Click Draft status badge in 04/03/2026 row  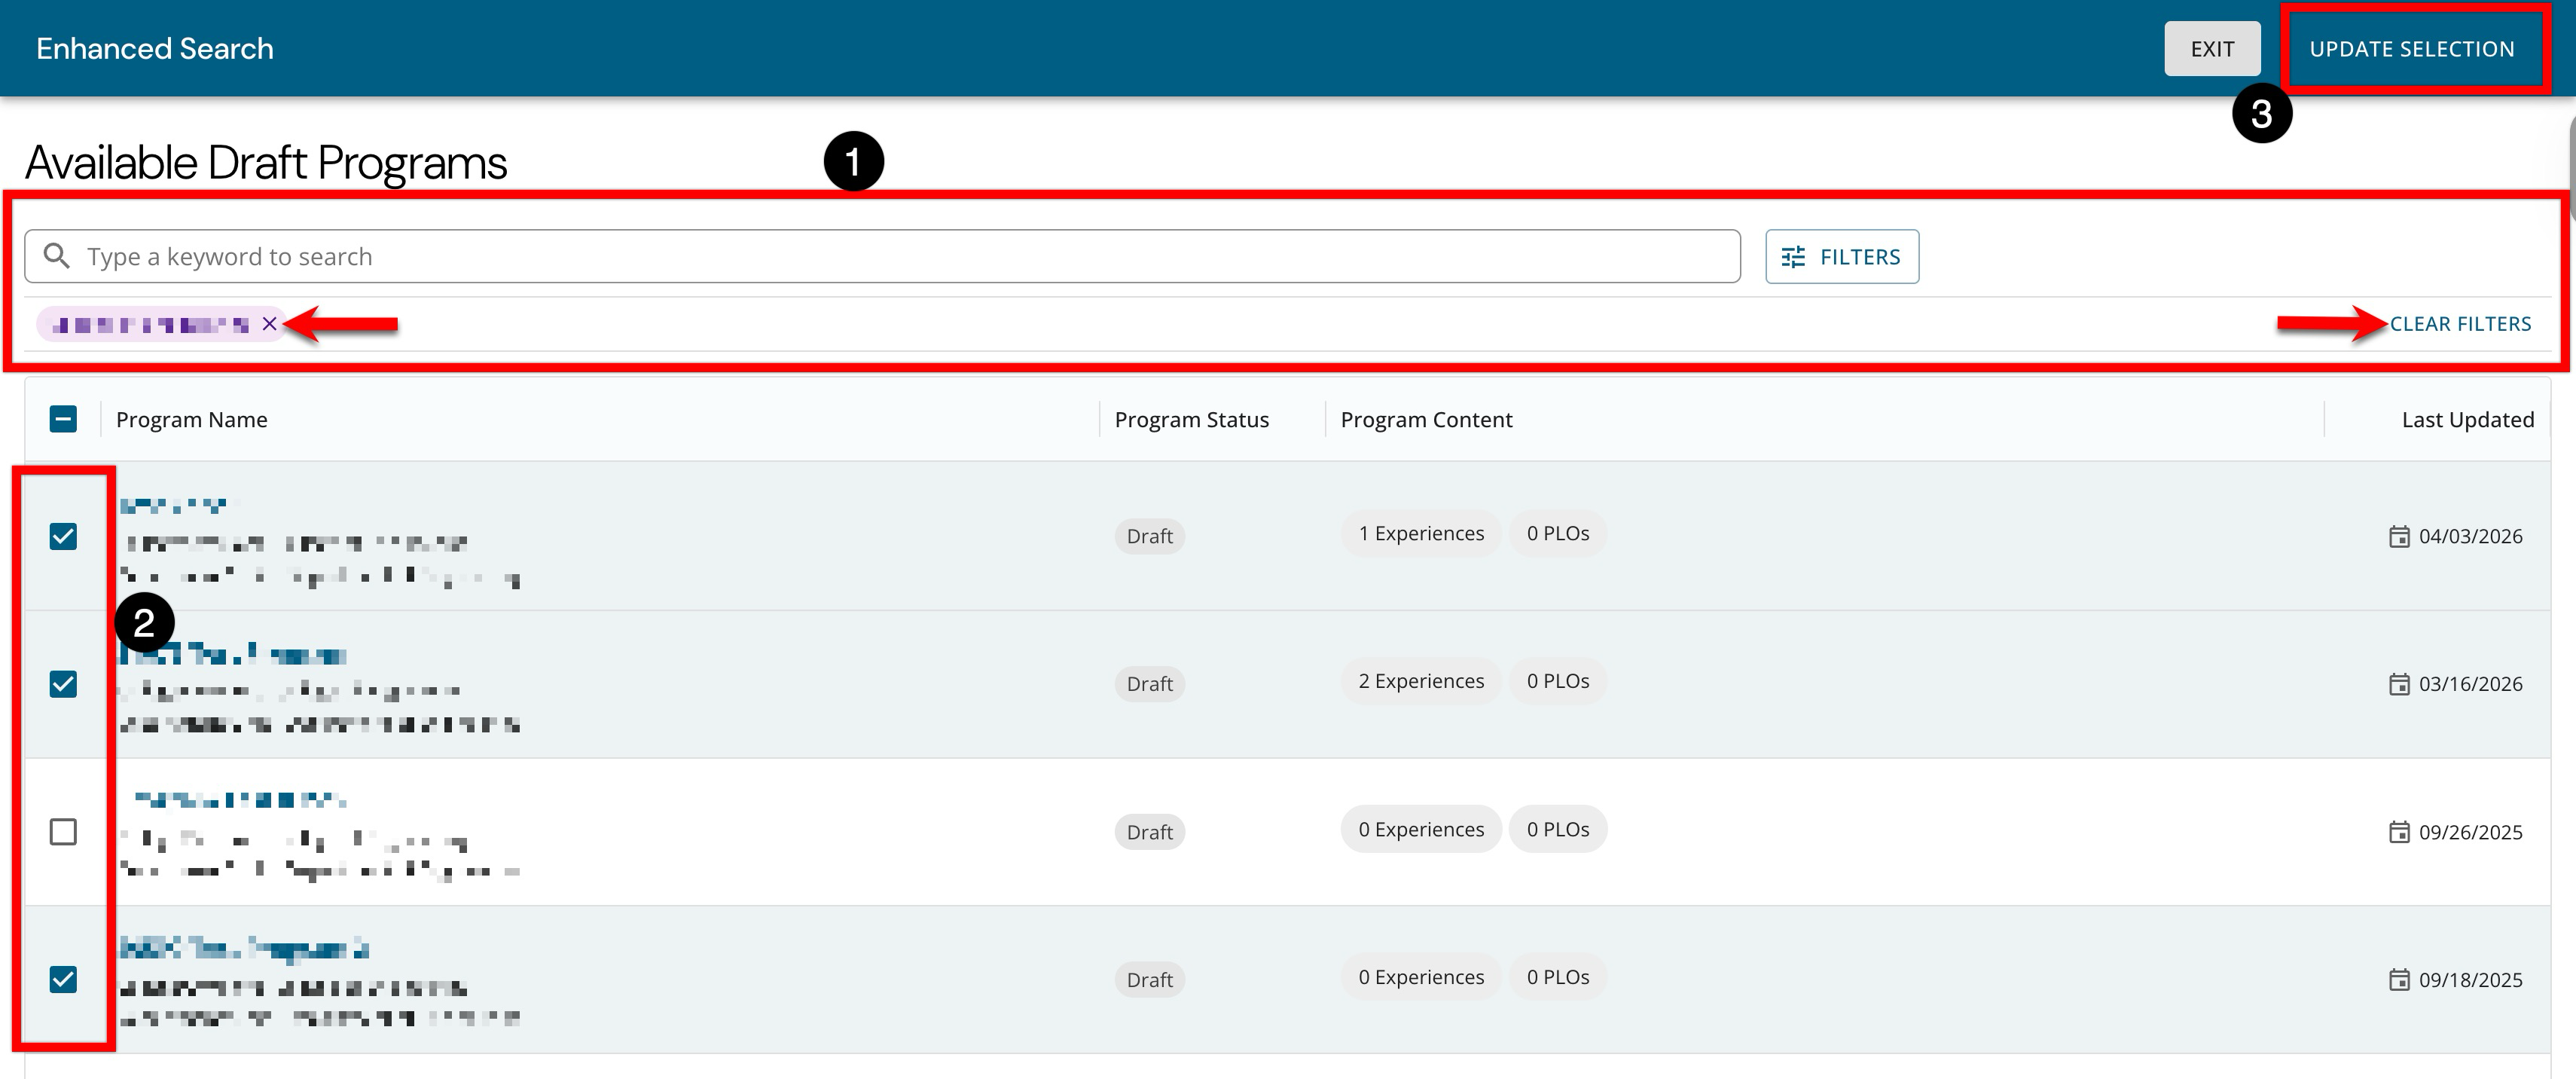click(1149, 536)
